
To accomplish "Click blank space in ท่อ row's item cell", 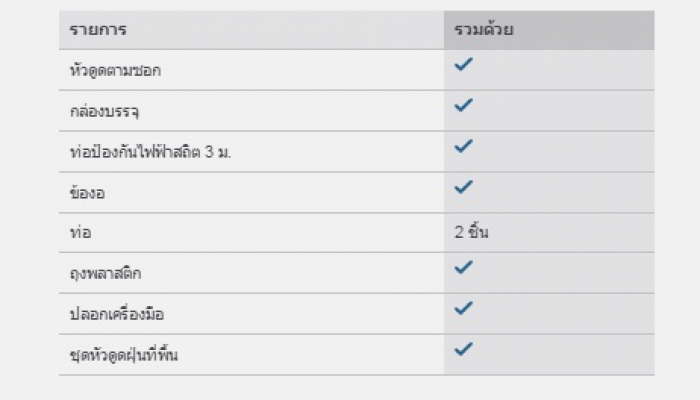I will (x=267, y=233).
